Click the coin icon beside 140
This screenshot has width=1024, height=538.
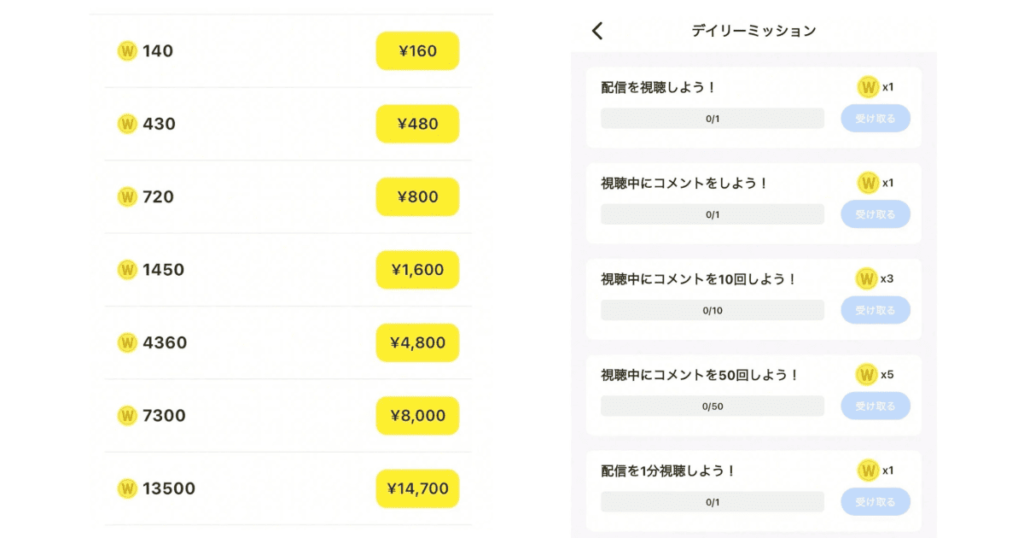127,51
